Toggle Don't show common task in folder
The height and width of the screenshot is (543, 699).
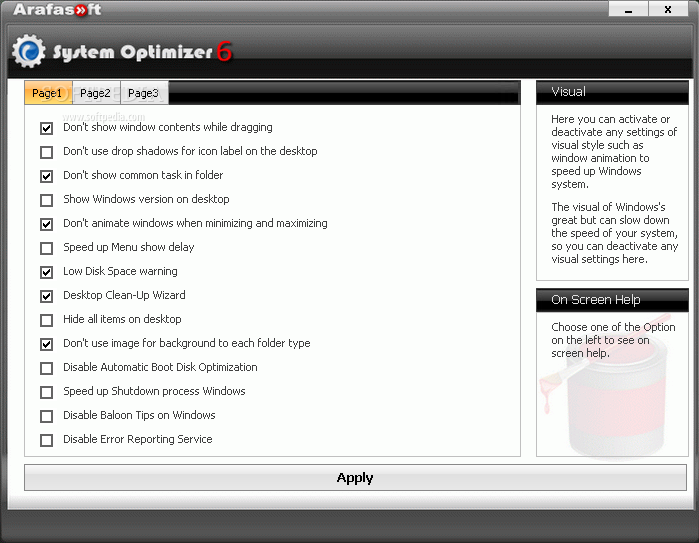46,176
